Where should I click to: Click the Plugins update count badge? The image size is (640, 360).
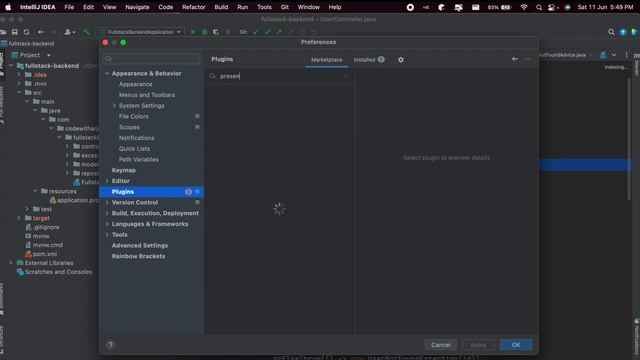click(x=188, y=192)
